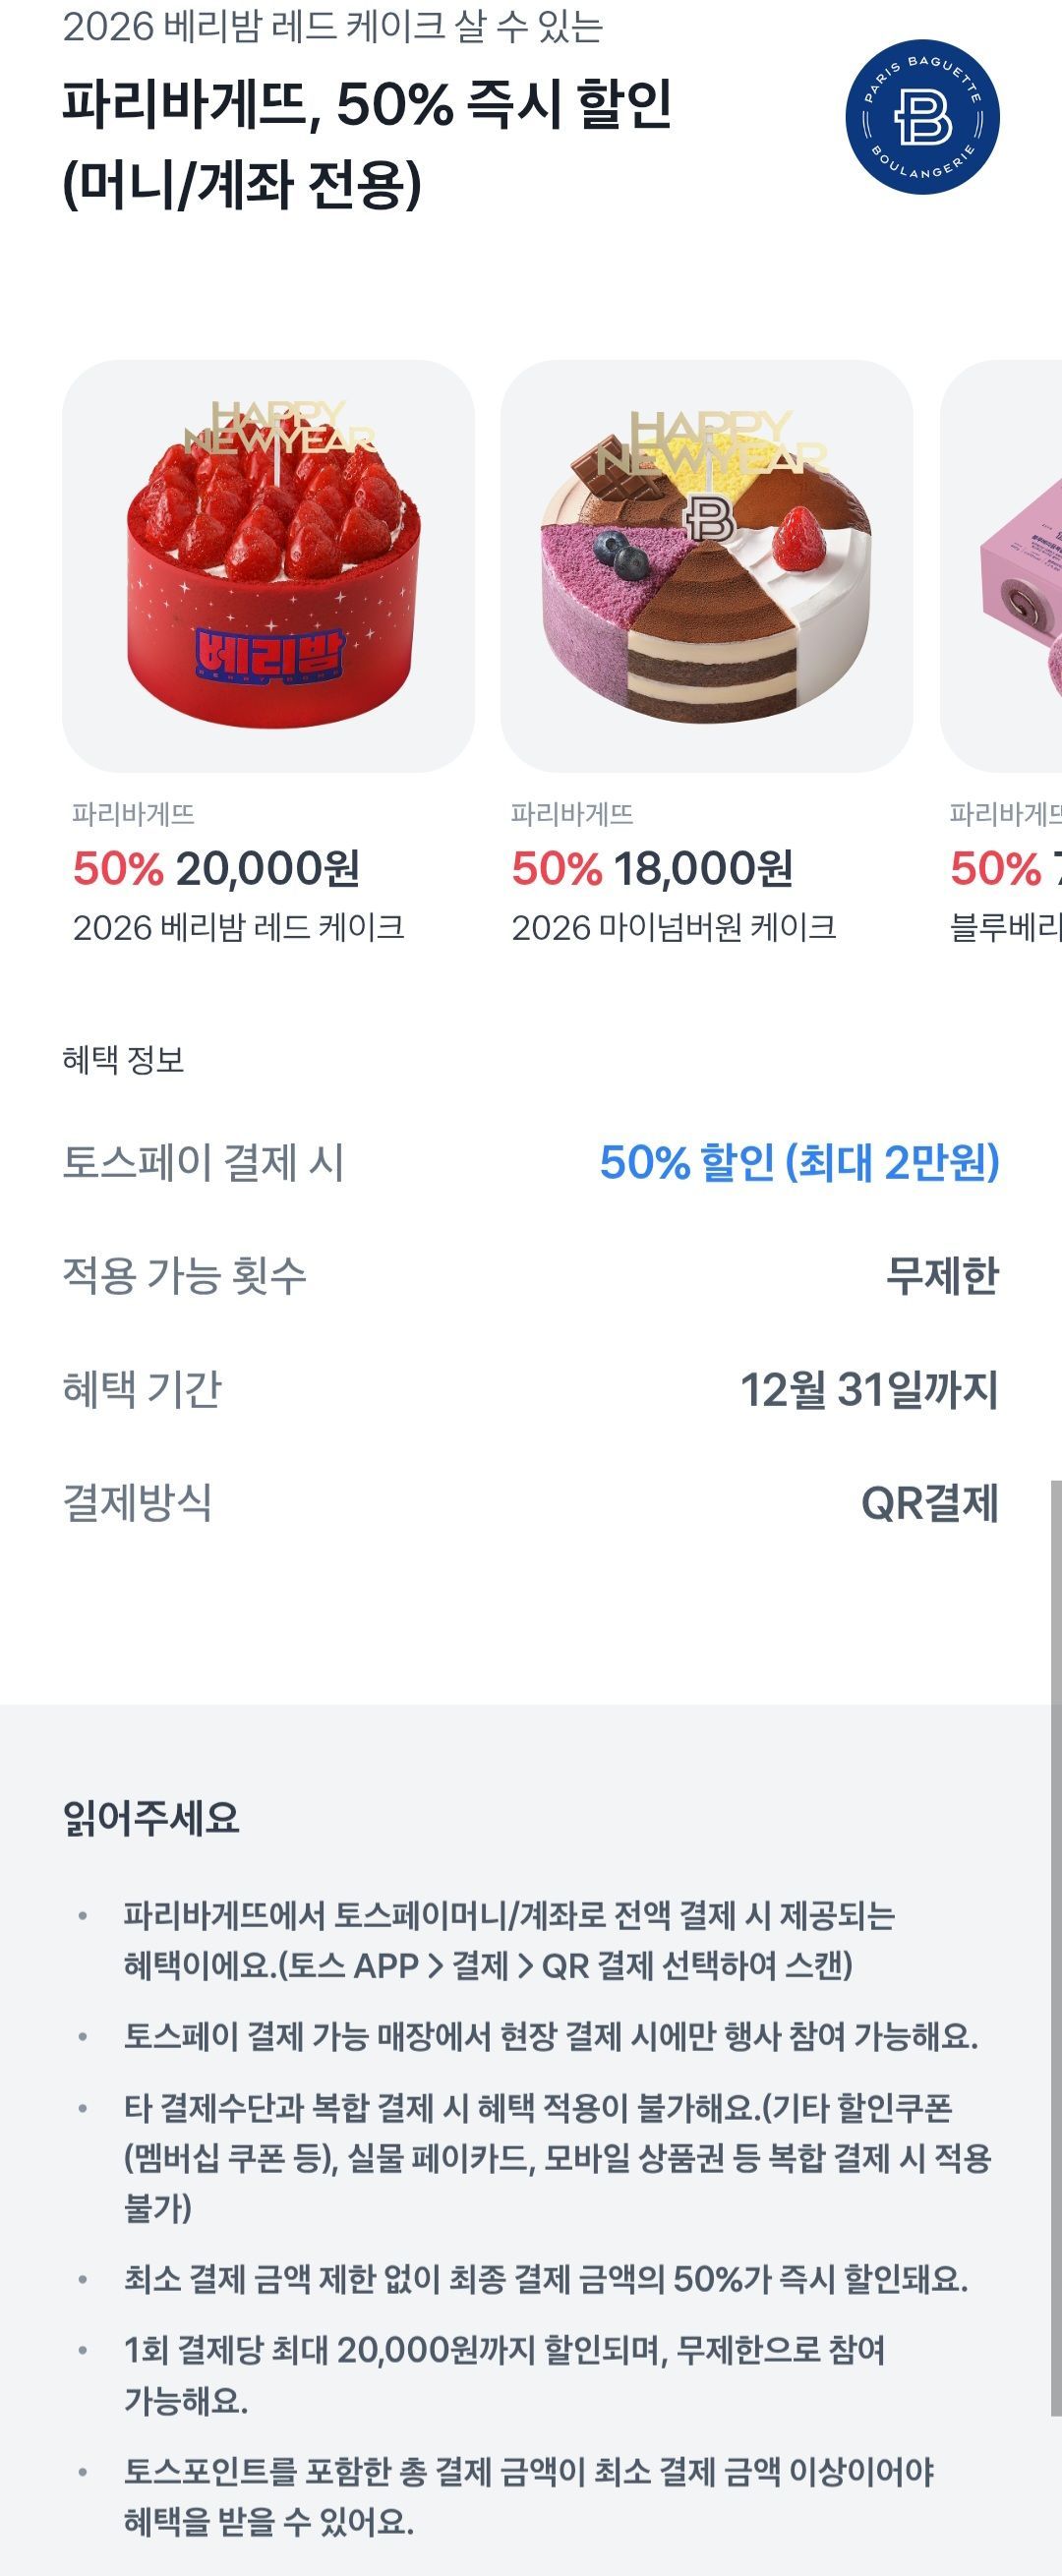Tap the 적용 가능 횟수 row label

(x=184, y=1276)
